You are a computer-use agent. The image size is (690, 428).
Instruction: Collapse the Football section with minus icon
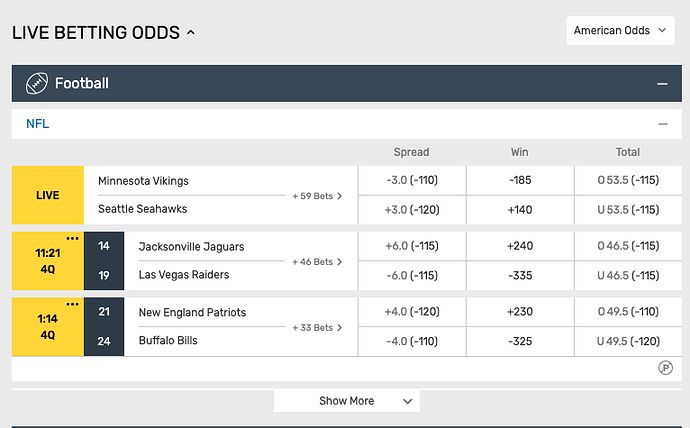[662, 84]
